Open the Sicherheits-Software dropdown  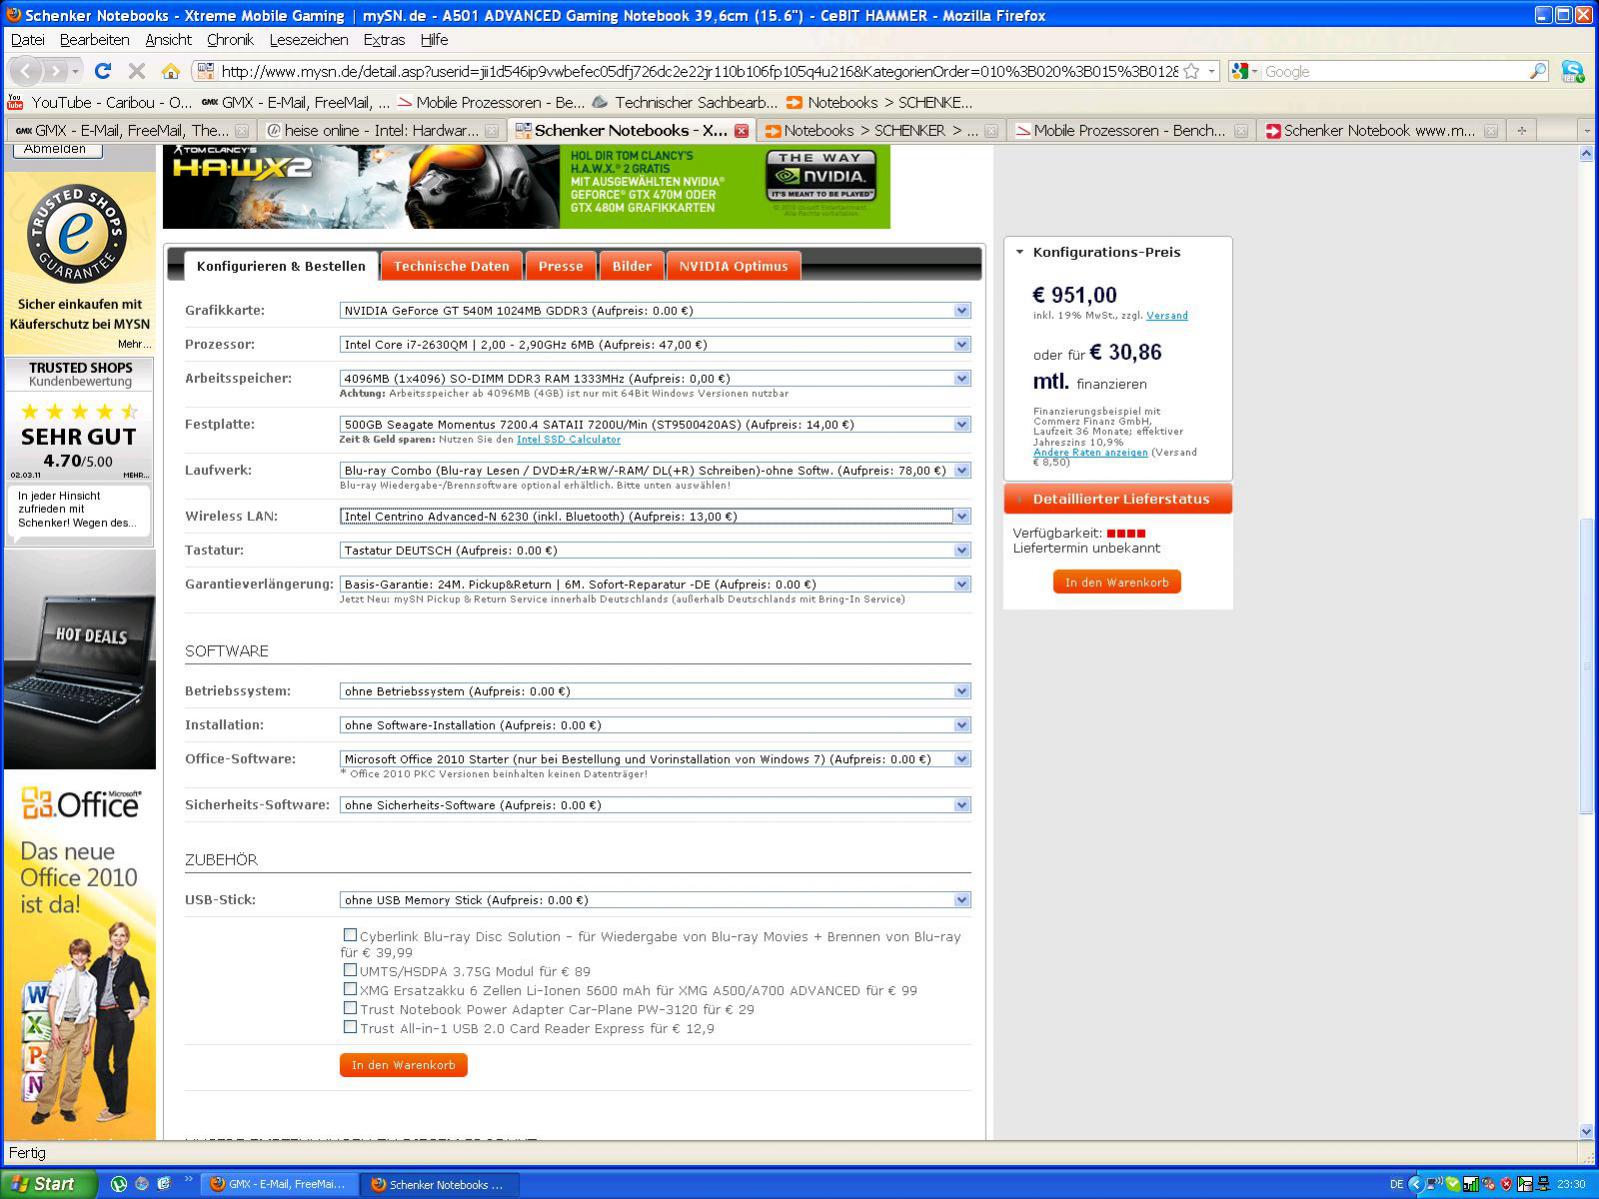(655, 805)
